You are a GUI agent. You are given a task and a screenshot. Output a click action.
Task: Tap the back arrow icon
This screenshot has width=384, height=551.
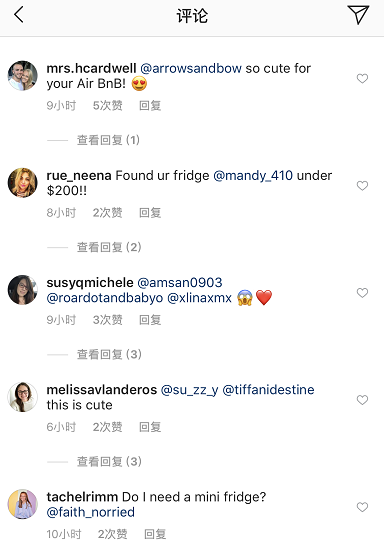point(19,15)
